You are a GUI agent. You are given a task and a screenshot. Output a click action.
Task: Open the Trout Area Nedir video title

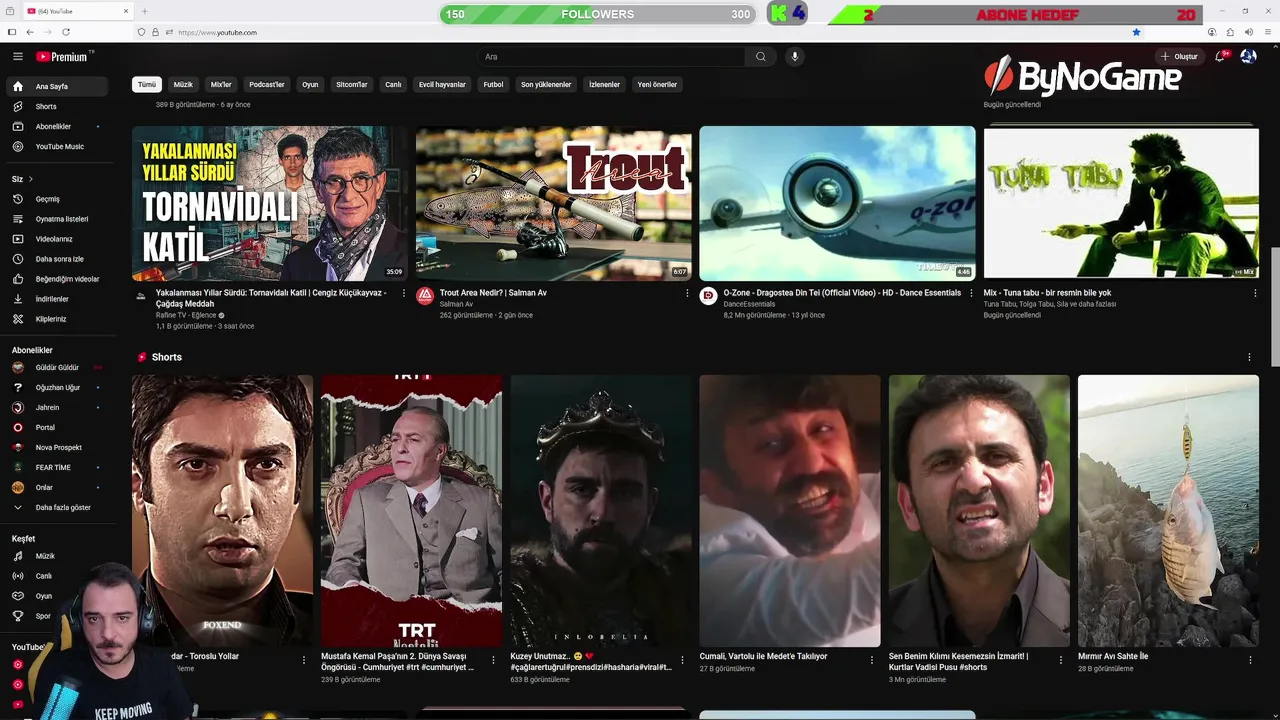[x=493, y=293]
